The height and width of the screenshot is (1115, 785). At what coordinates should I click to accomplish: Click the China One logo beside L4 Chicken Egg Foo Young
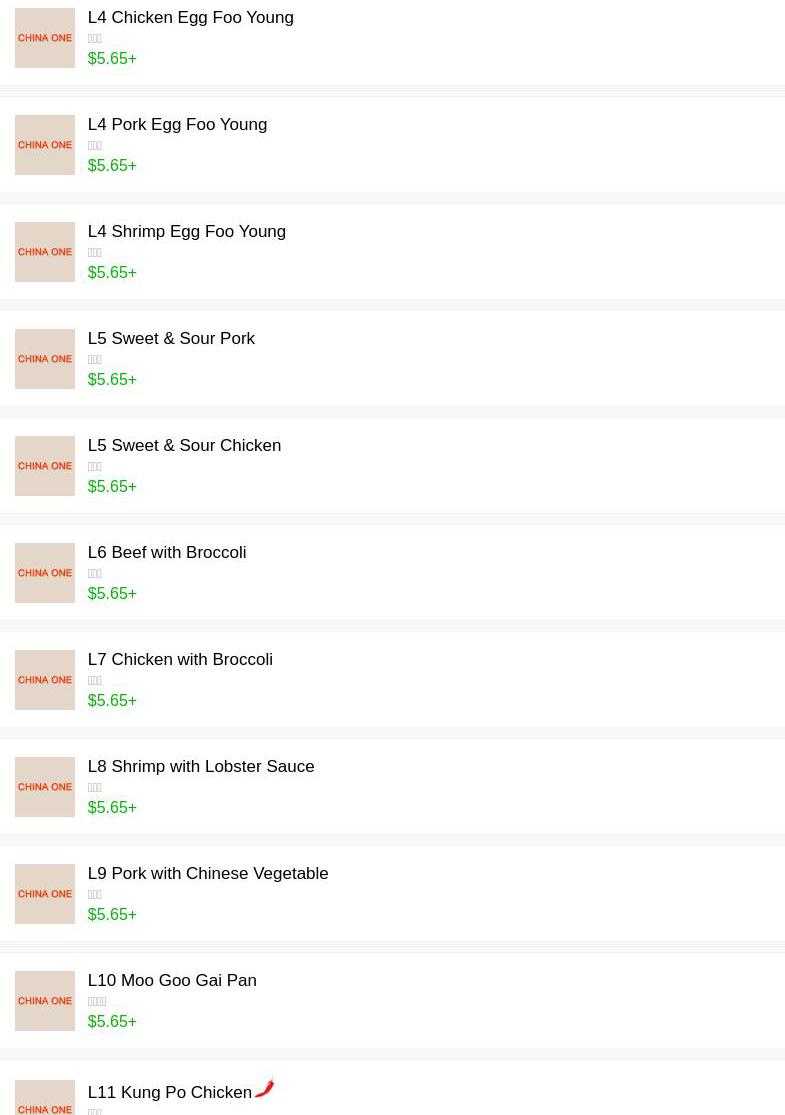click(x=45, y=38)
